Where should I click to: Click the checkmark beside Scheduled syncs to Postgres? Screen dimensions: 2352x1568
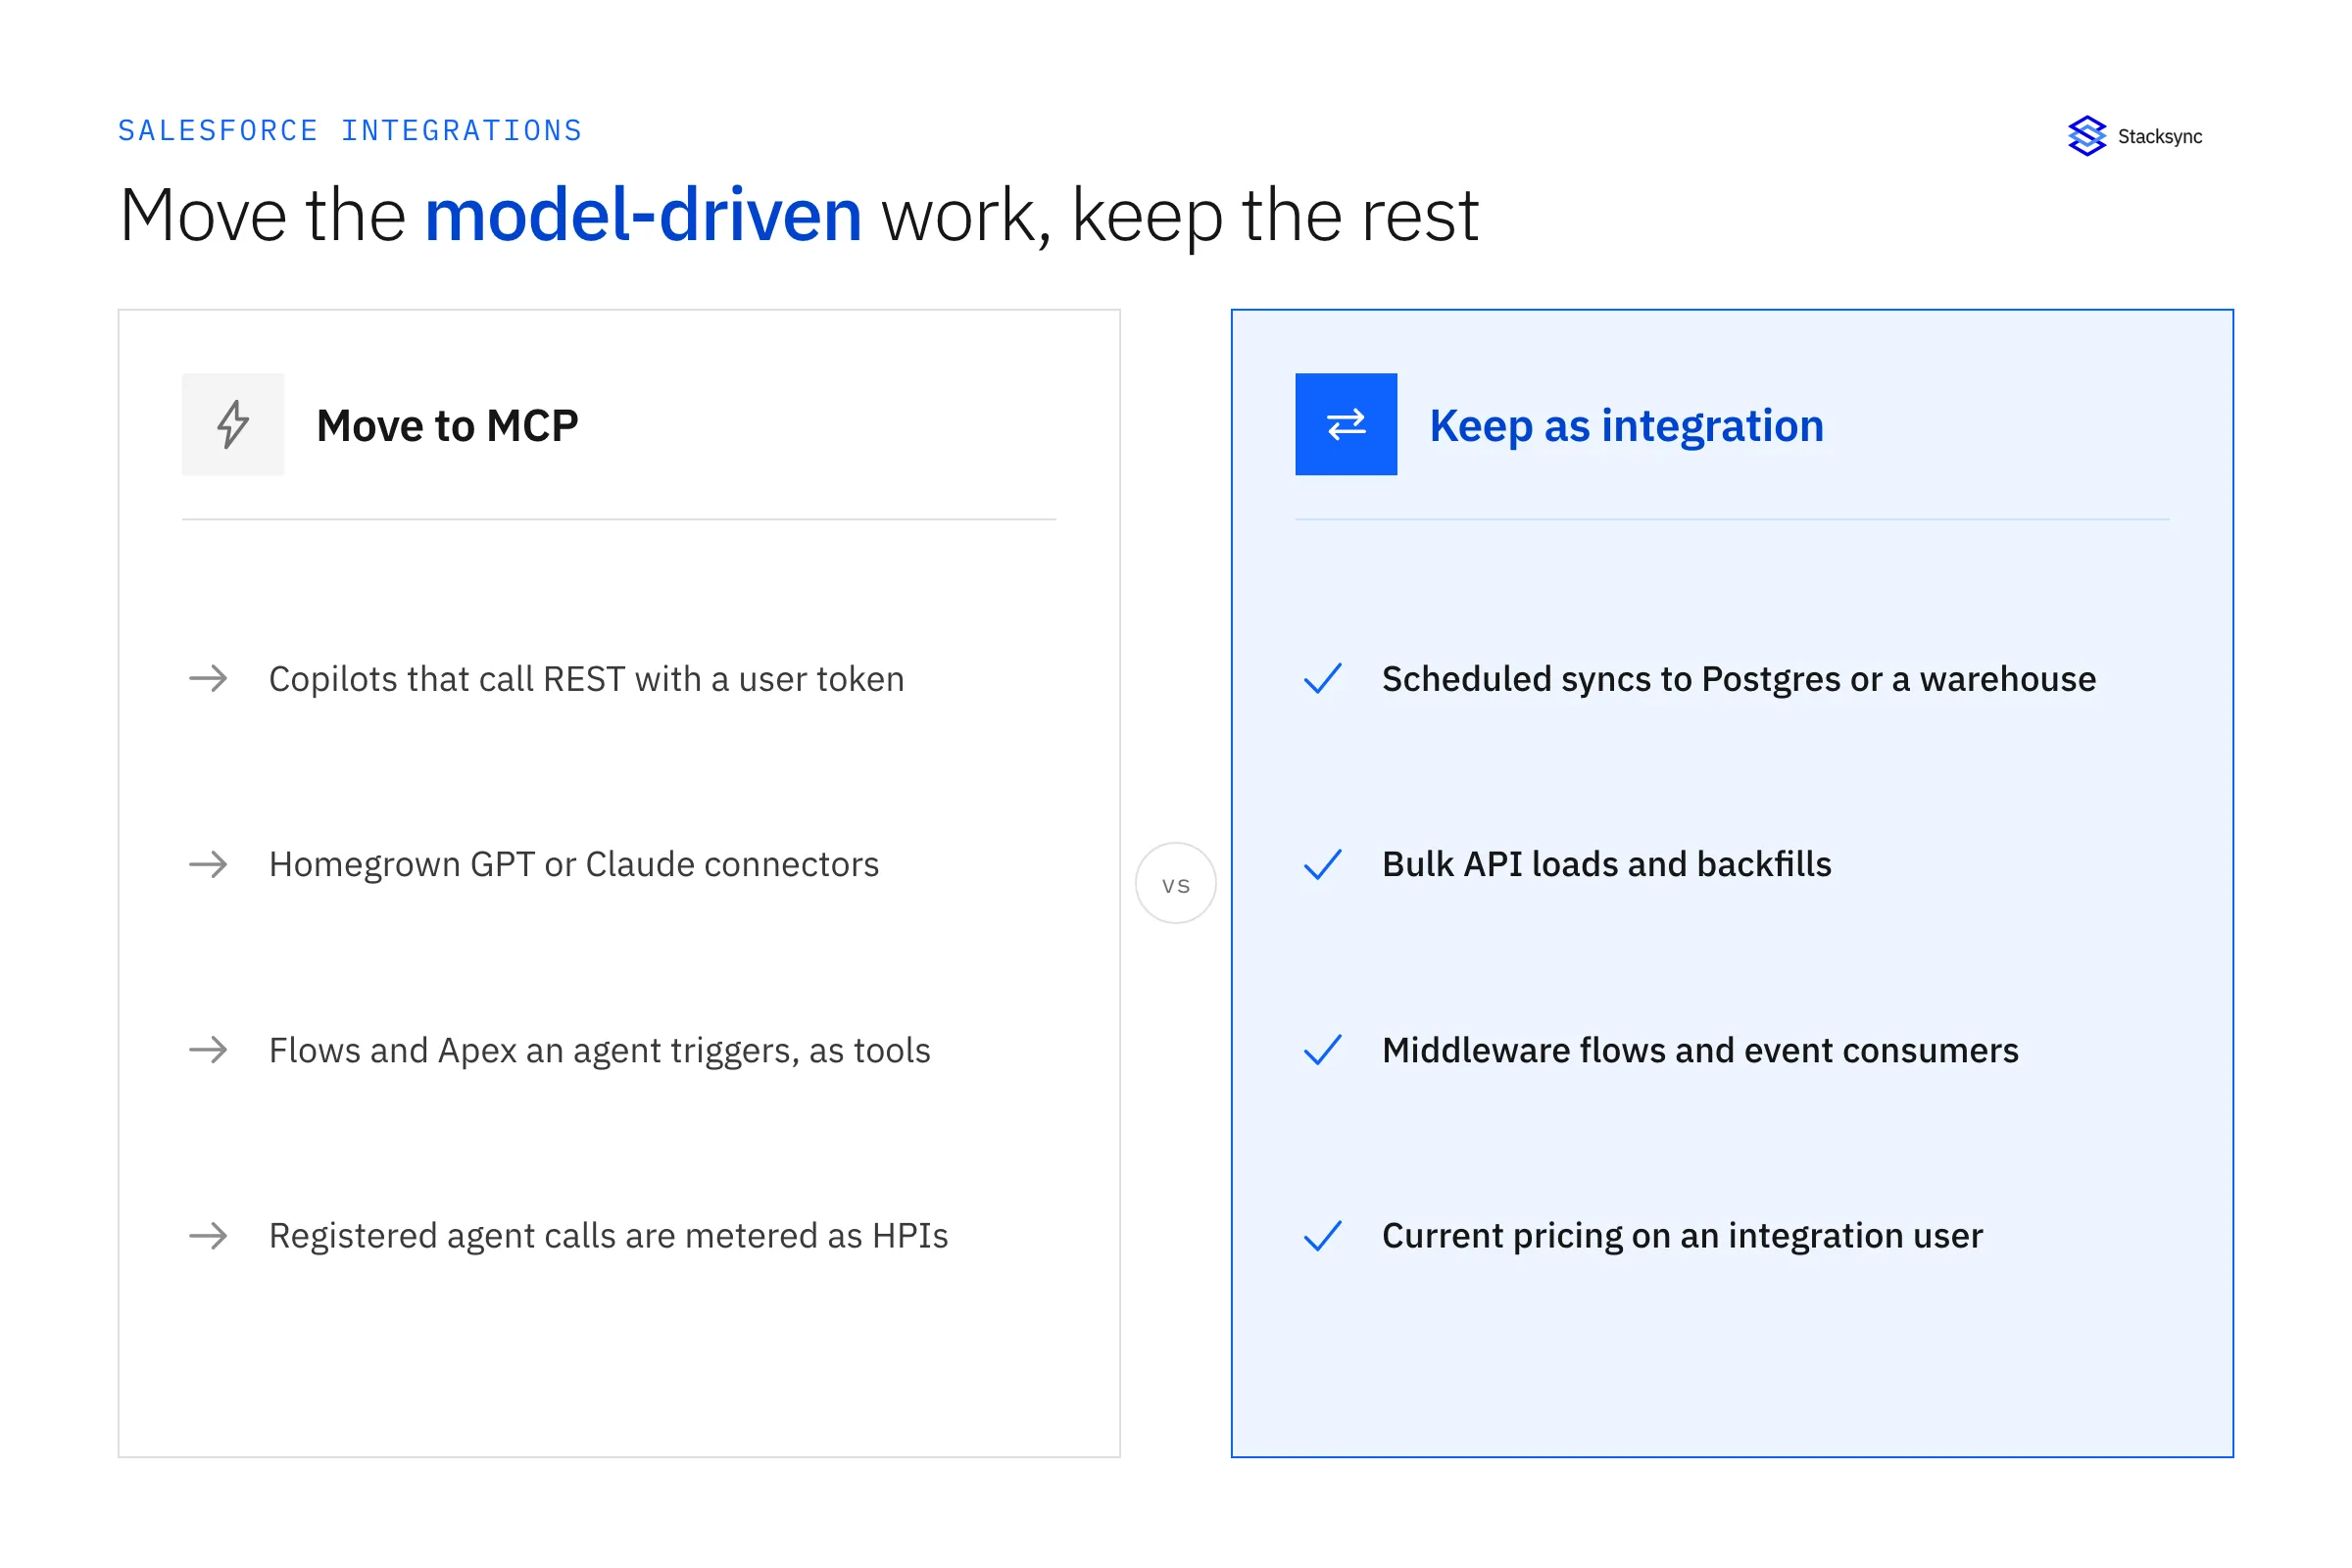point(1322,679)
